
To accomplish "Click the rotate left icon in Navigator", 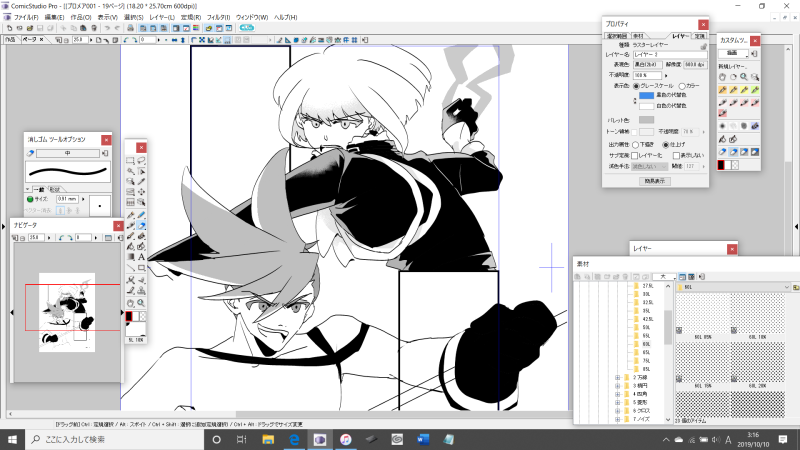I will pos(61,238).
